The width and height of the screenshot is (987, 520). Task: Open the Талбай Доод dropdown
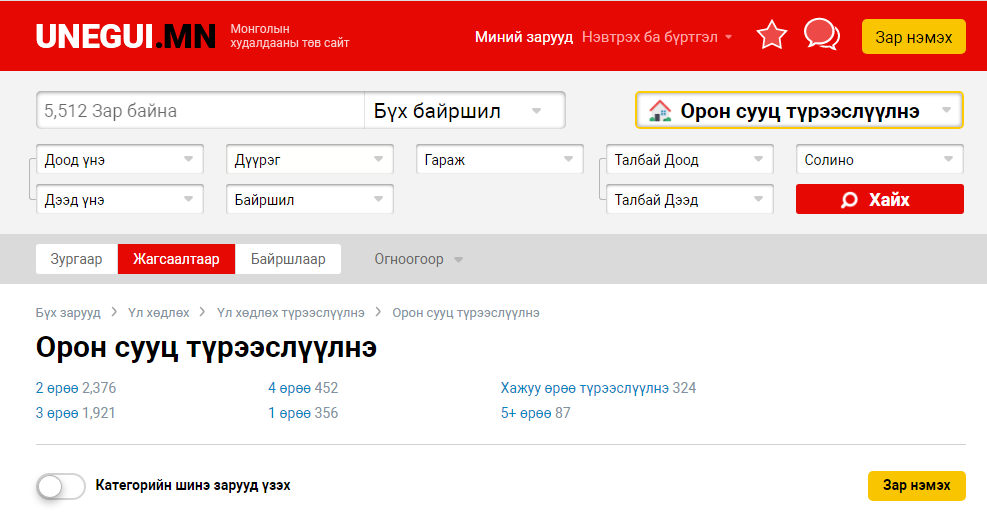689,160
